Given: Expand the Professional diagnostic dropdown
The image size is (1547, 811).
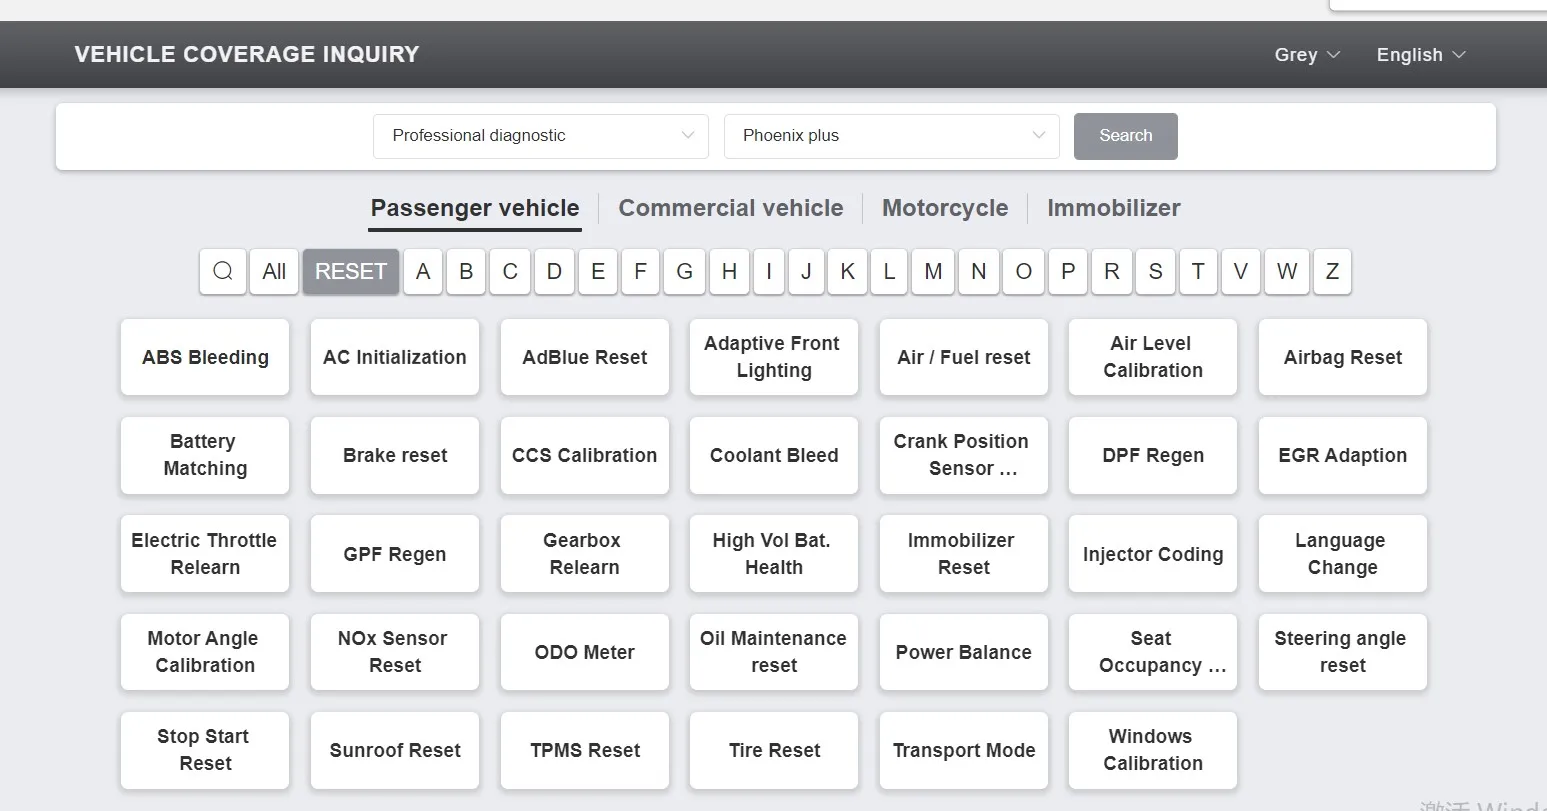Looking at the screenshot, I should (x=541, y=136).
